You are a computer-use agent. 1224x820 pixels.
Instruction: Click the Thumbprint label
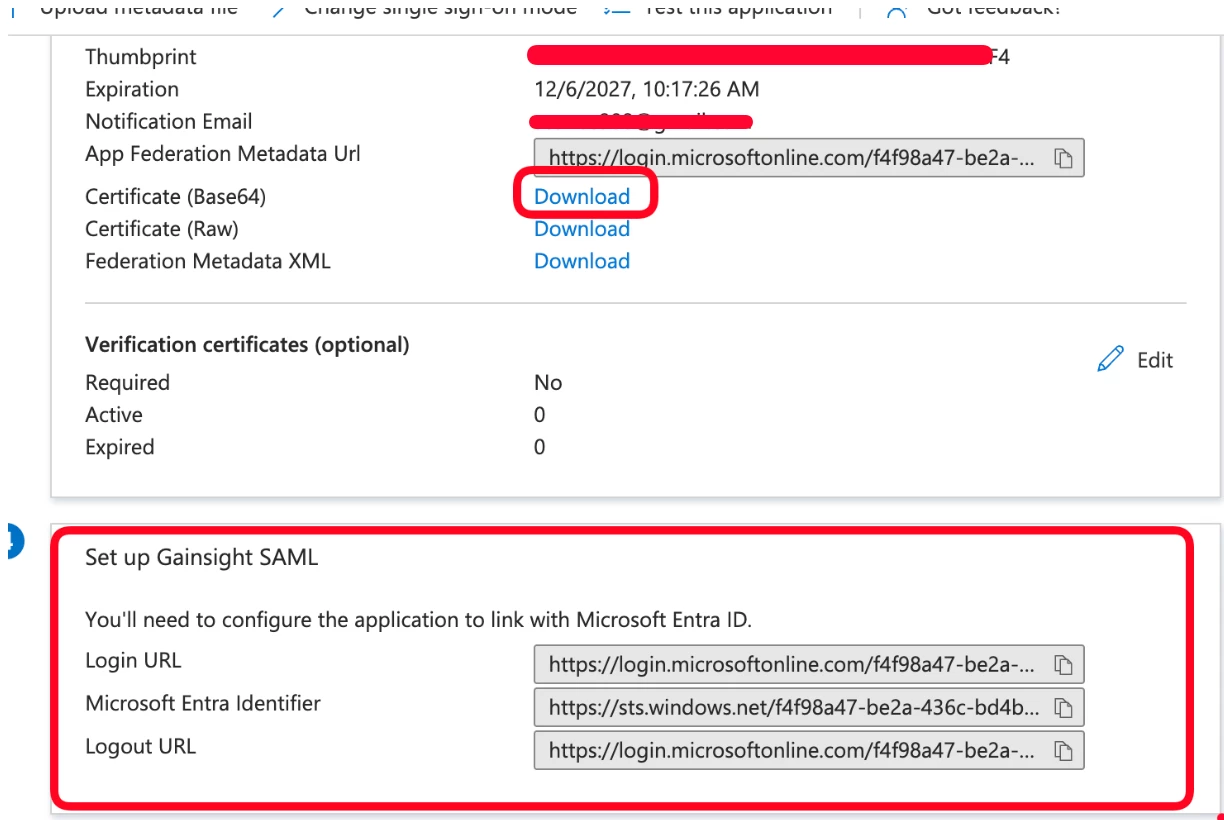click(x=141, y=57)
